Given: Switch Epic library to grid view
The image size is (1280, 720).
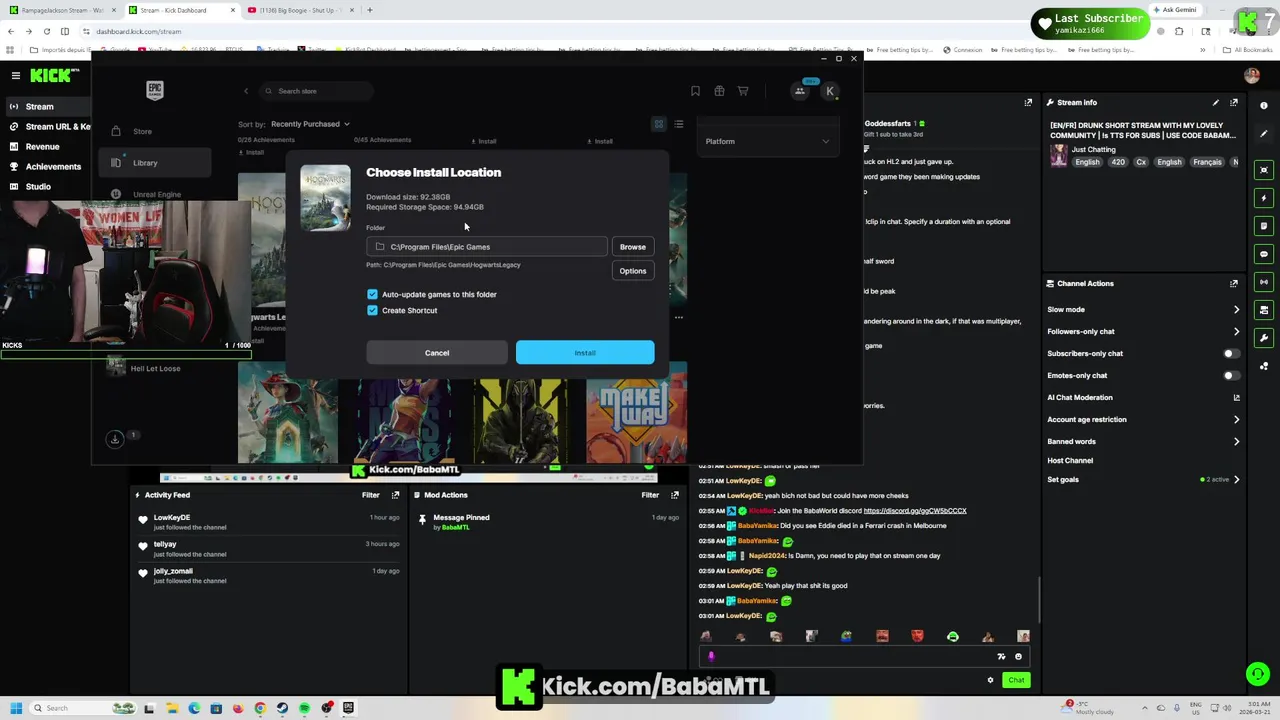Looking at the screenshot, I should pos(659,124).
